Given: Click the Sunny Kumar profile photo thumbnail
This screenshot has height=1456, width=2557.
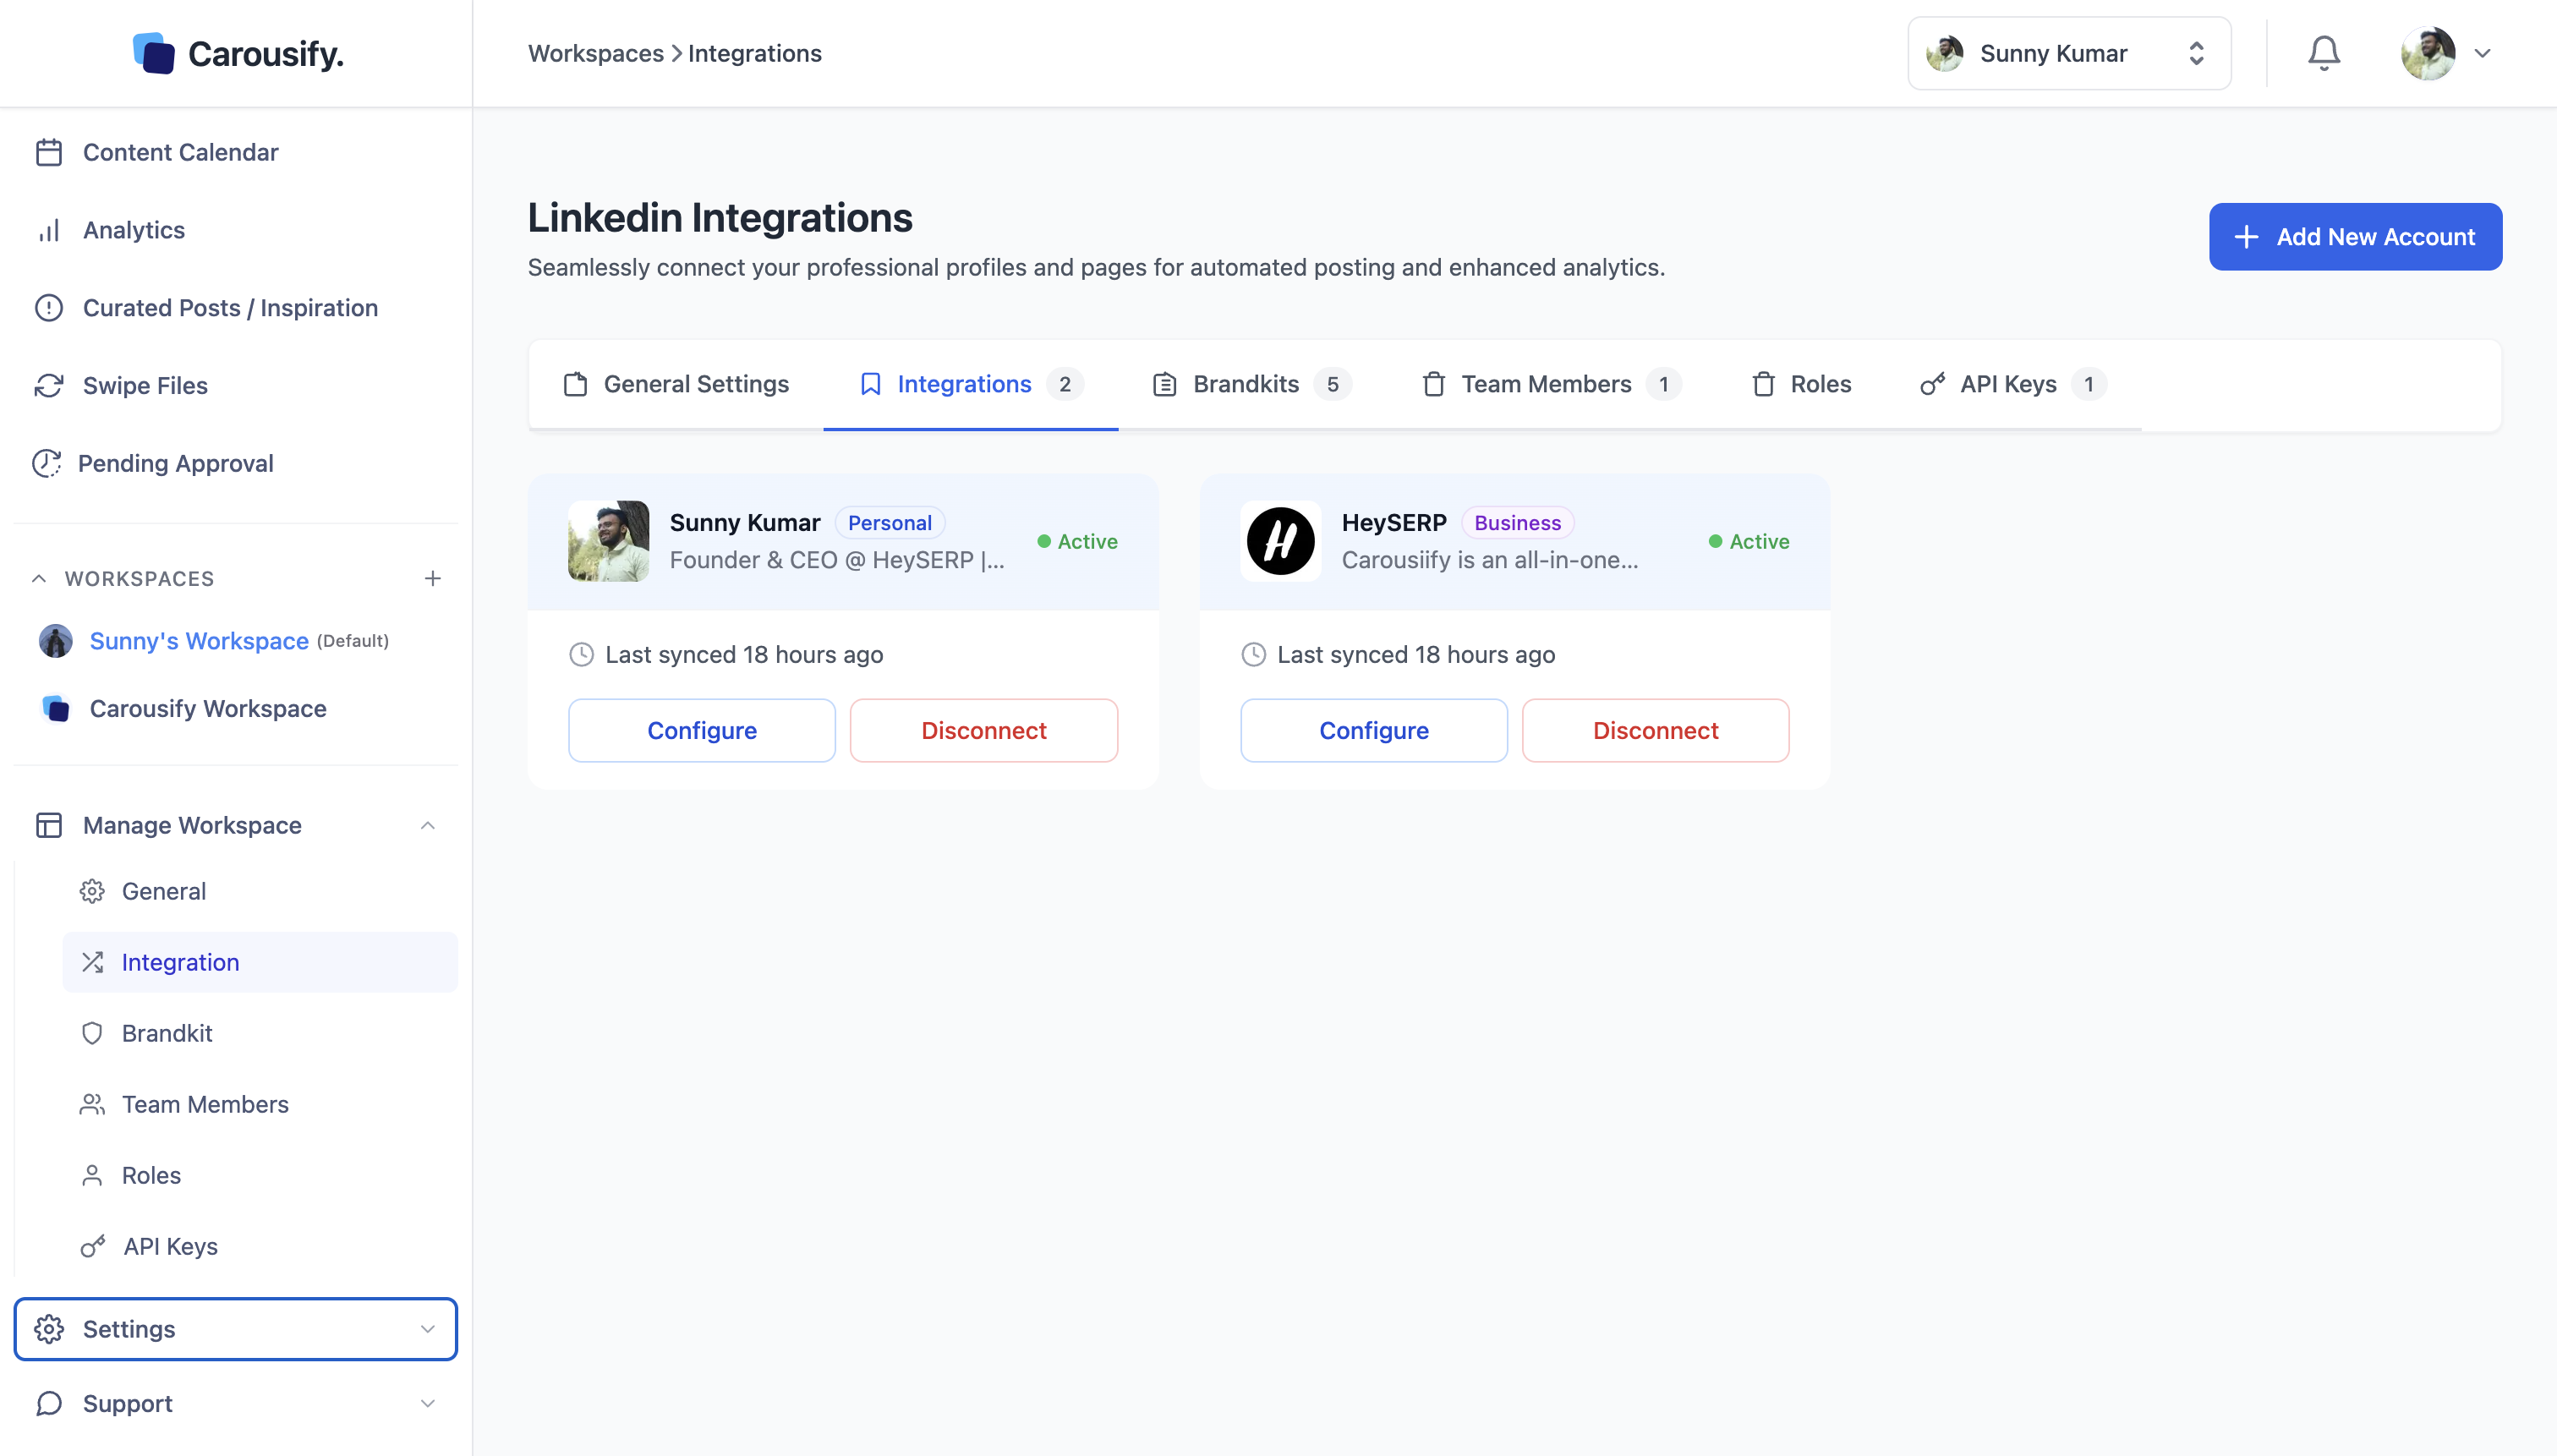Looking at the screenshot, I should tap(608, 541).
